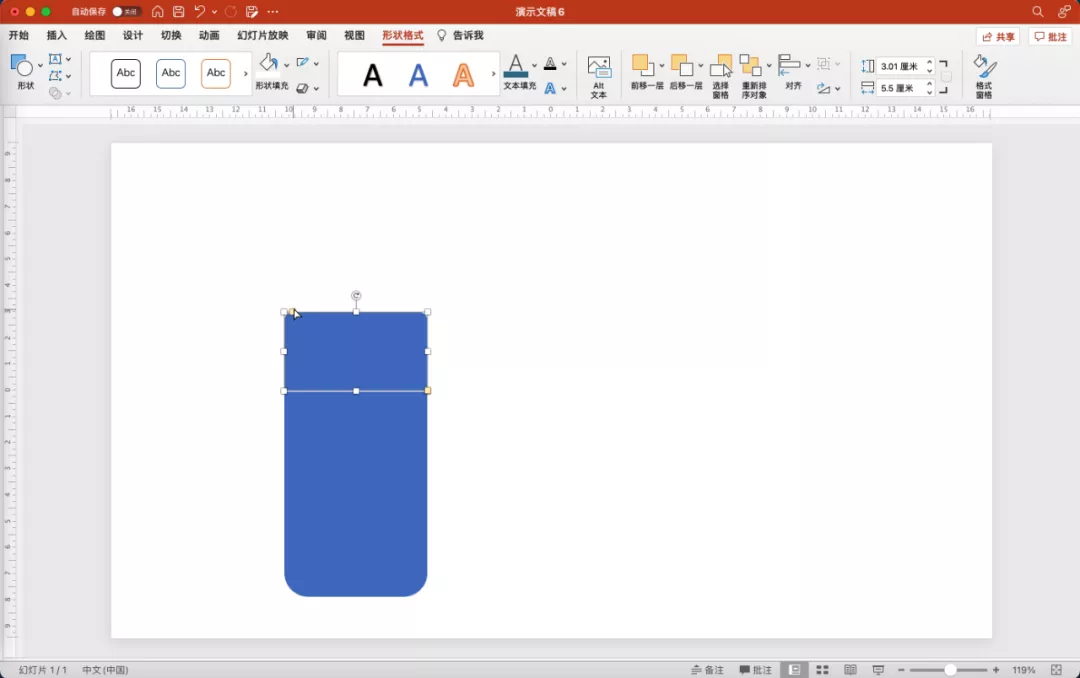Image resolution: width=1080 pixels, height=678 pixels.
Task: Switch to reading view icon
Action: (851, 670)
